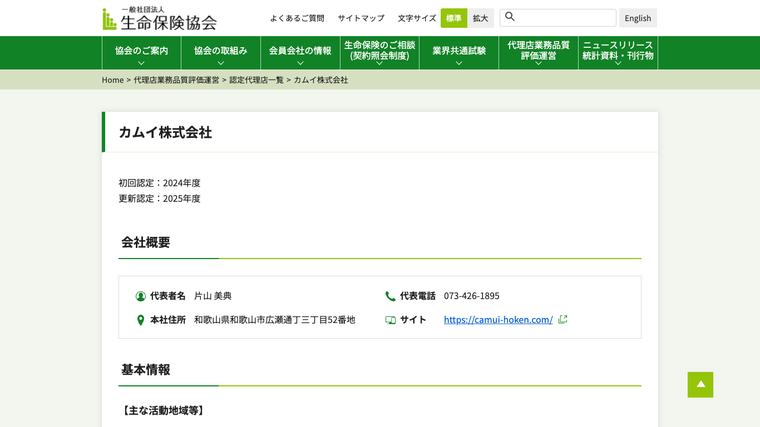Expand the 協会の取組み menu
760x427 pixels.
221,53
